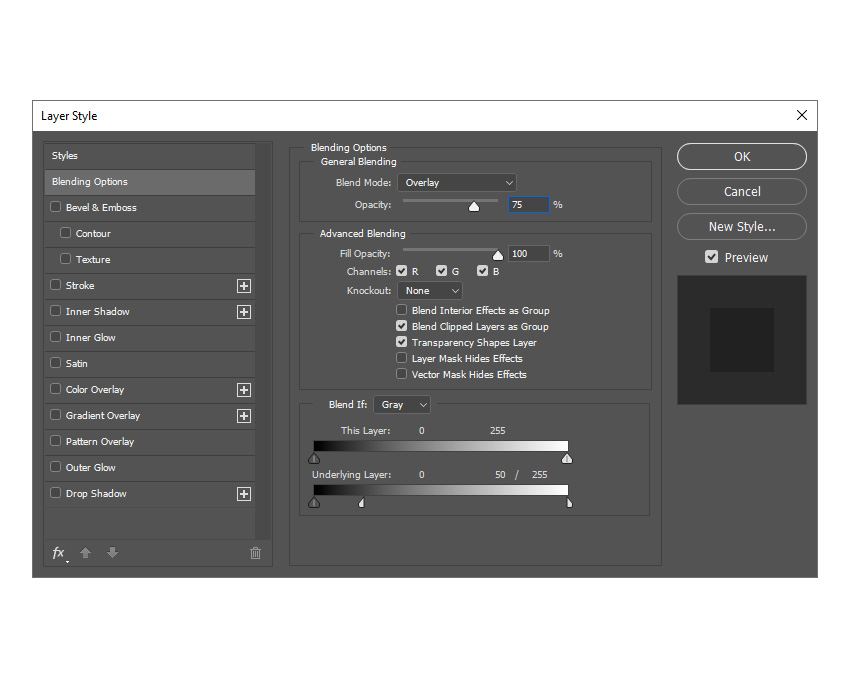Click the fx icon at panel bottom
Viewport: 850px width, 678px height.
pyautogui.click(x=57, y=552)
